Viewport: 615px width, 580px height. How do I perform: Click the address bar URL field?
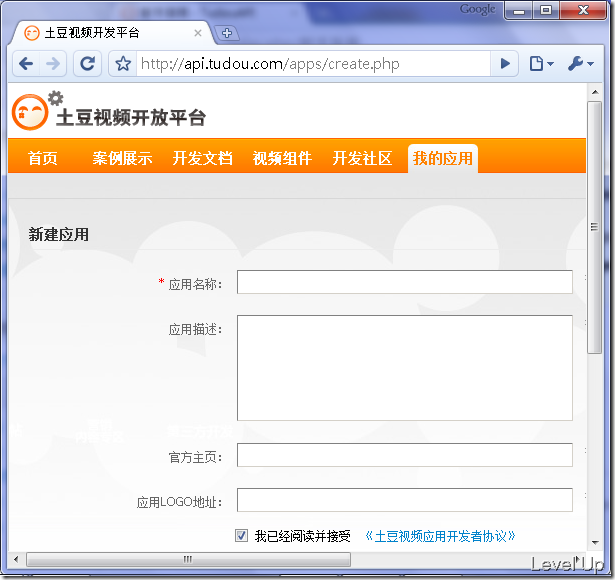tap(313, 64)
